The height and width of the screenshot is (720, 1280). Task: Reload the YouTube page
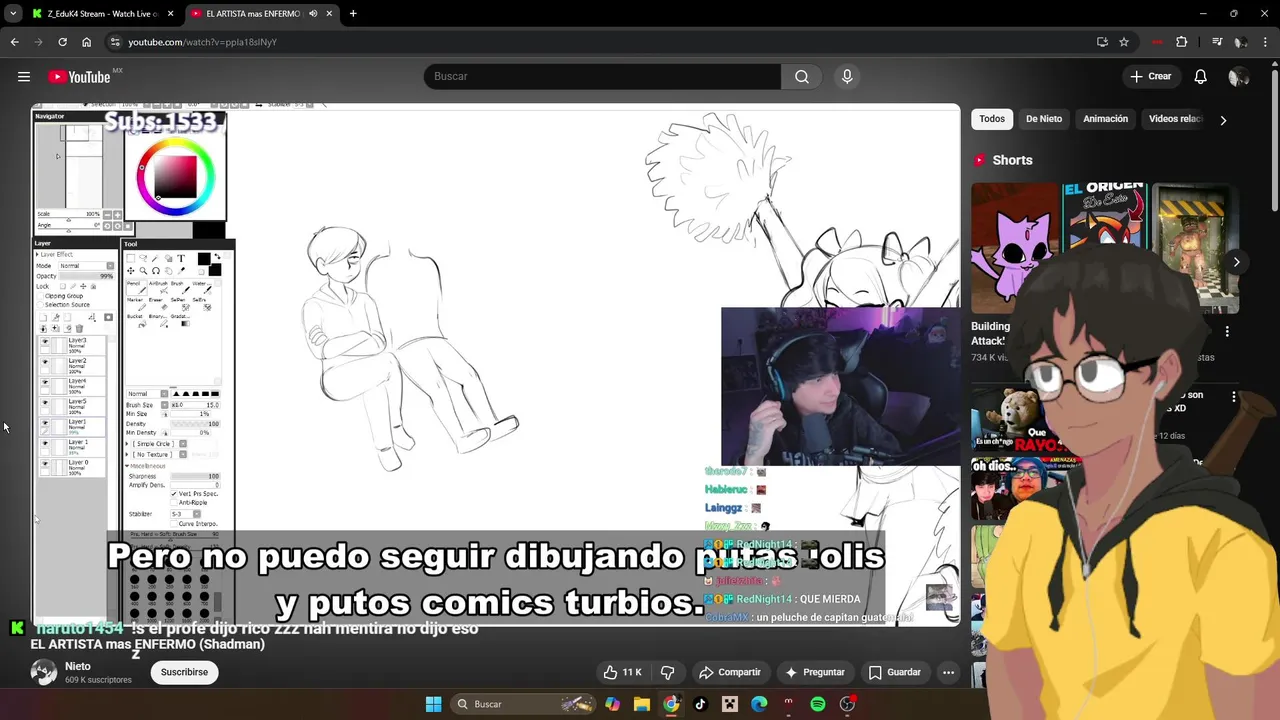point(62,42)
